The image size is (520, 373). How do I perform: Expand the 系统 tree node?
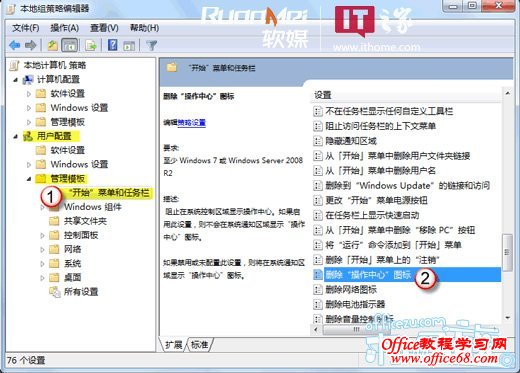(x=42, y=264)
